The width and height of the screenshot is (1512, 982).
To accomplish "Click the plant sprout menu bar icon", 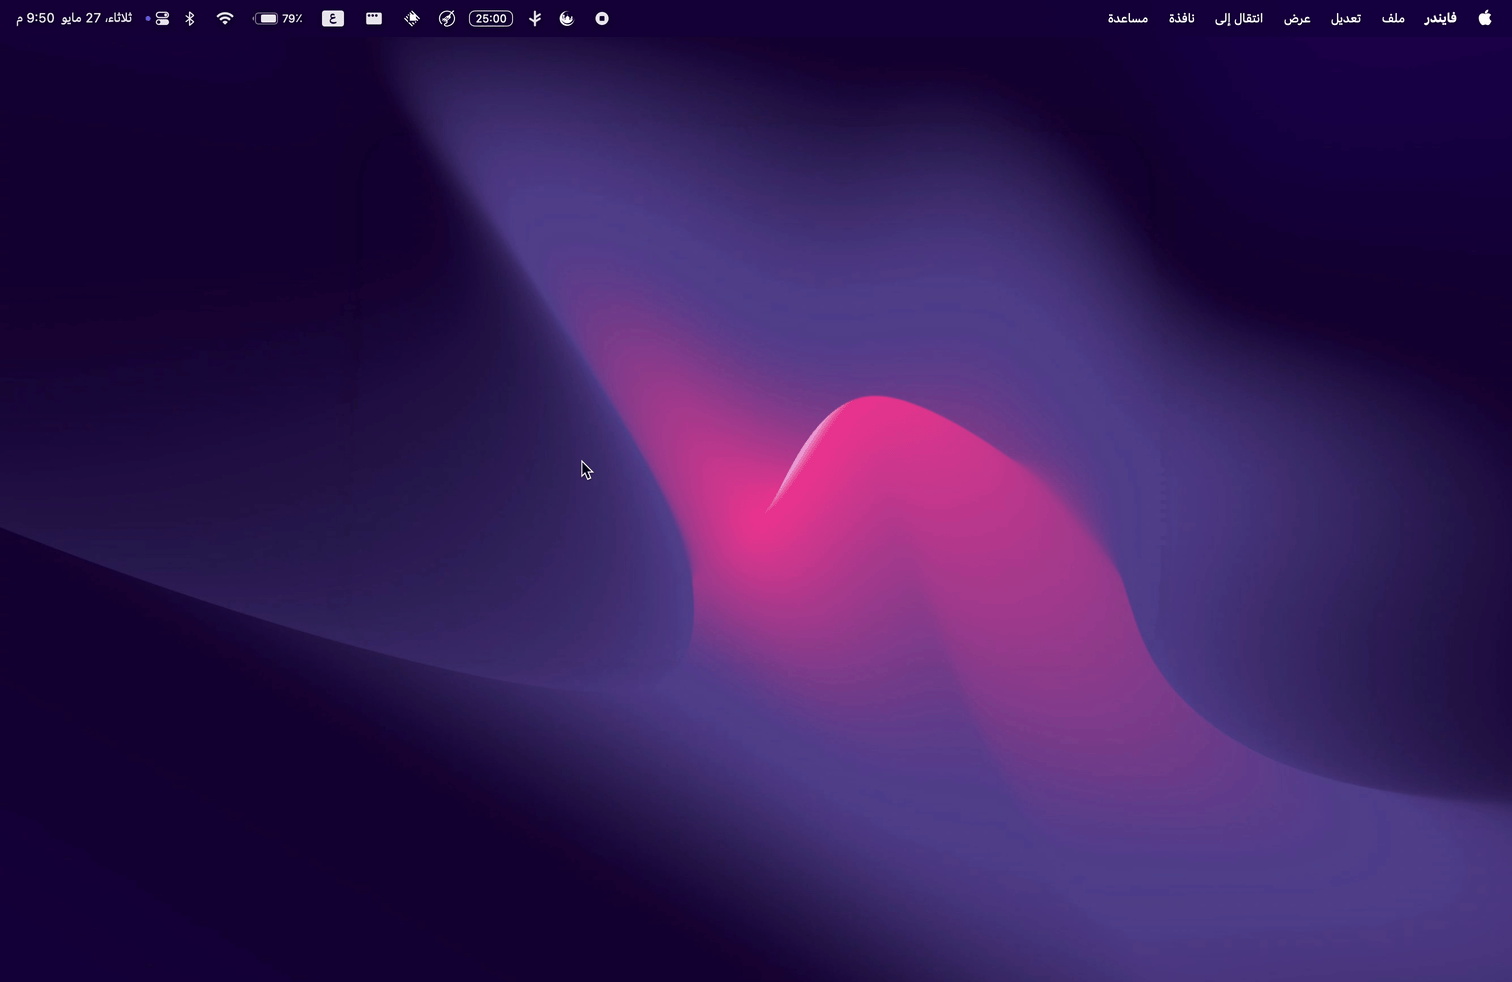I will click(x=535, y=18).
